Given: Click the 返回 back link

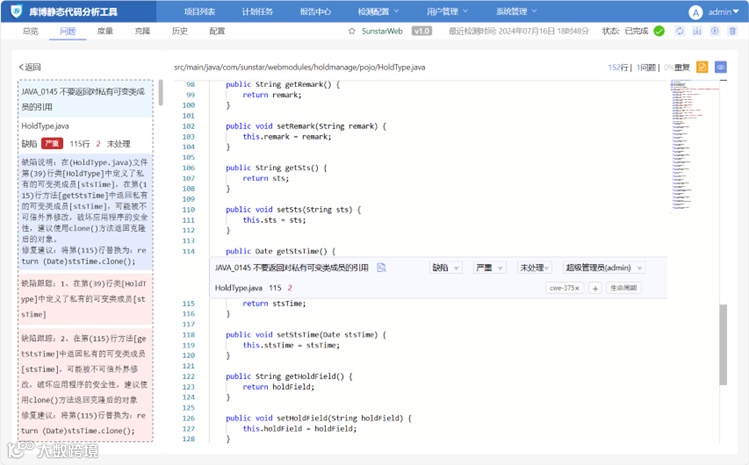Looking at the screenshot, I should point(30,67).
